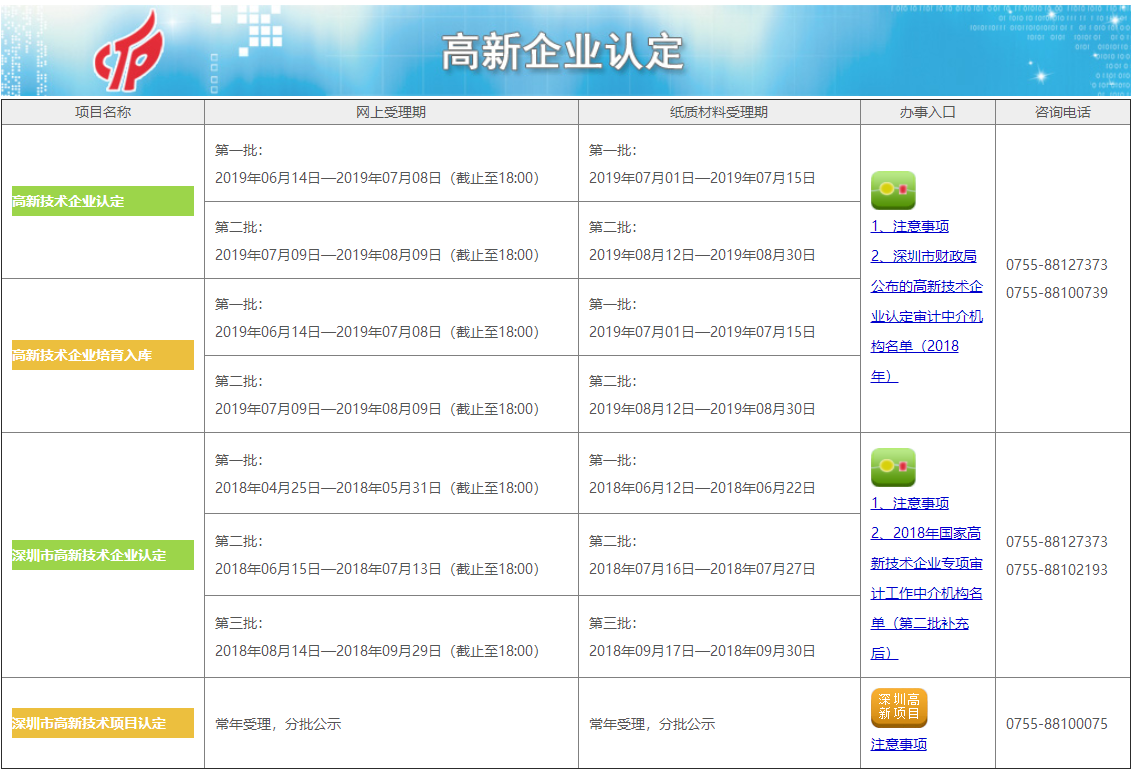This screenshot has width=1132, height=775.
Task: Click phone number 0755-88100739
Action: tap(1056, 293)
